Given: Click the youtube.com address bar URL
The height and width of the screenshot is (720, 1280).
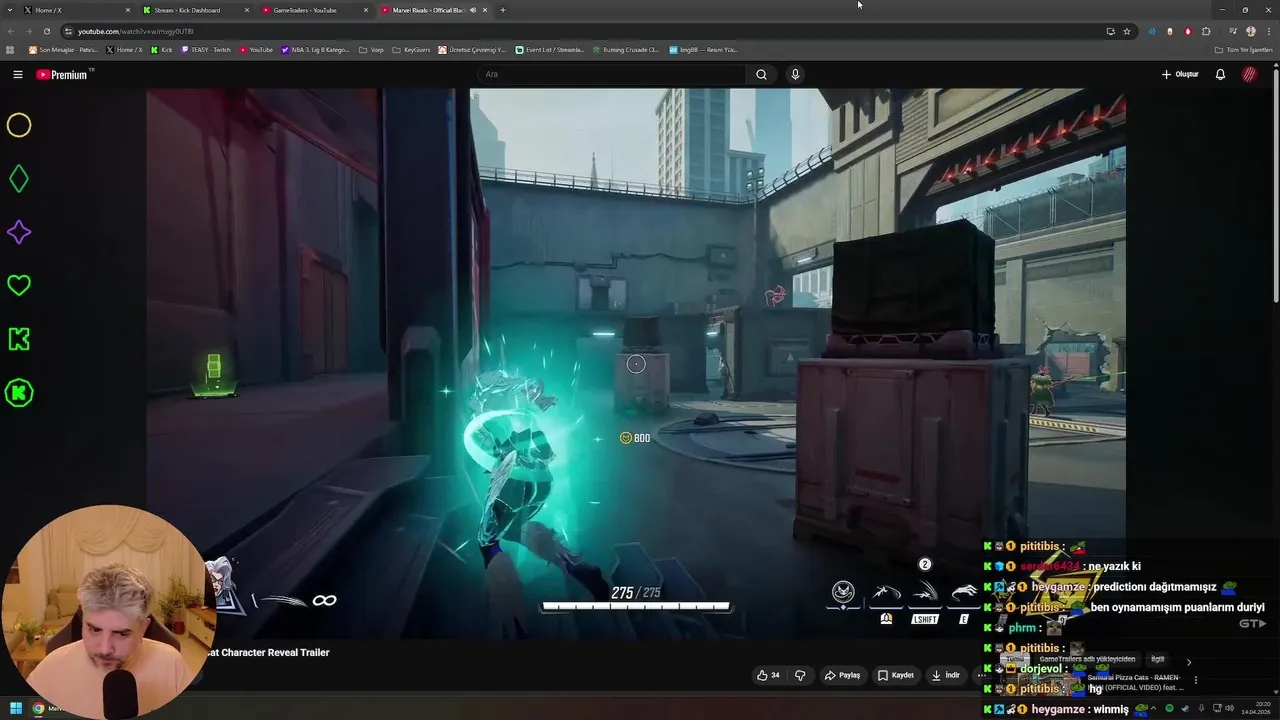Looking at the screenshot, I should pyautogui.click(x=136, y=31).
